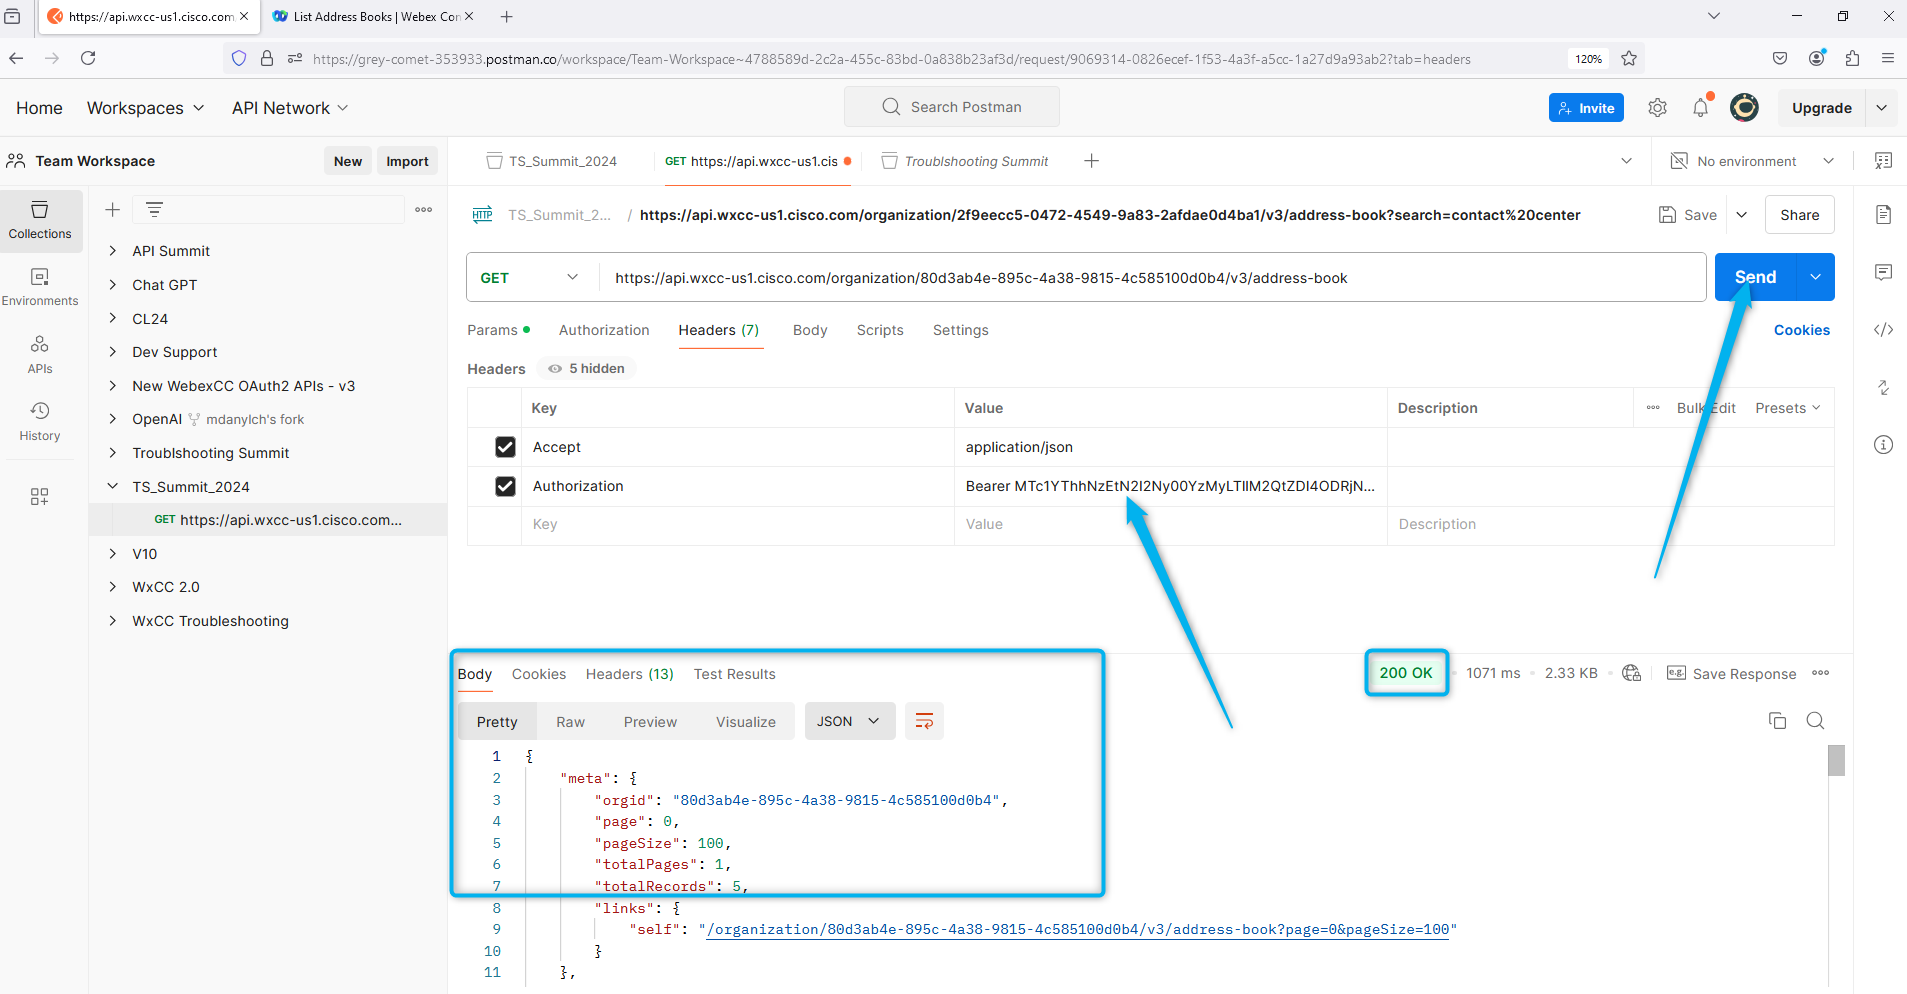Open the code snippet icon
The width and height of the screenshot is (1907, 994).
tap(1883, 329)
